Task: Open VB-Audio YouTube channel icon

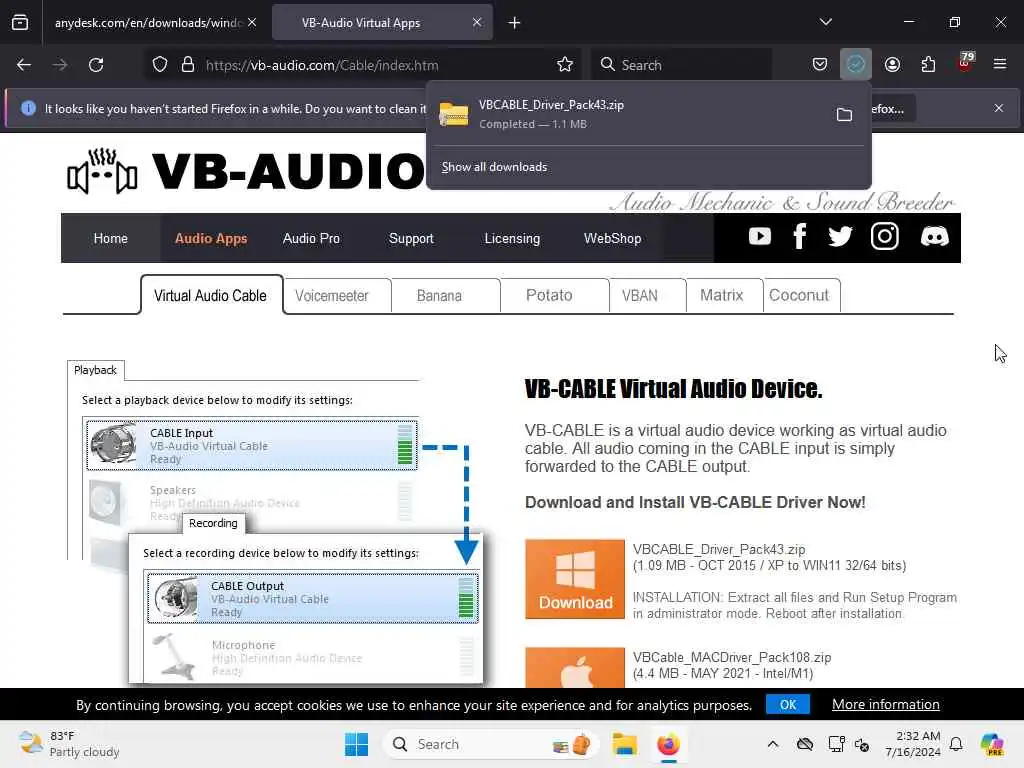Action: [760, 236]
